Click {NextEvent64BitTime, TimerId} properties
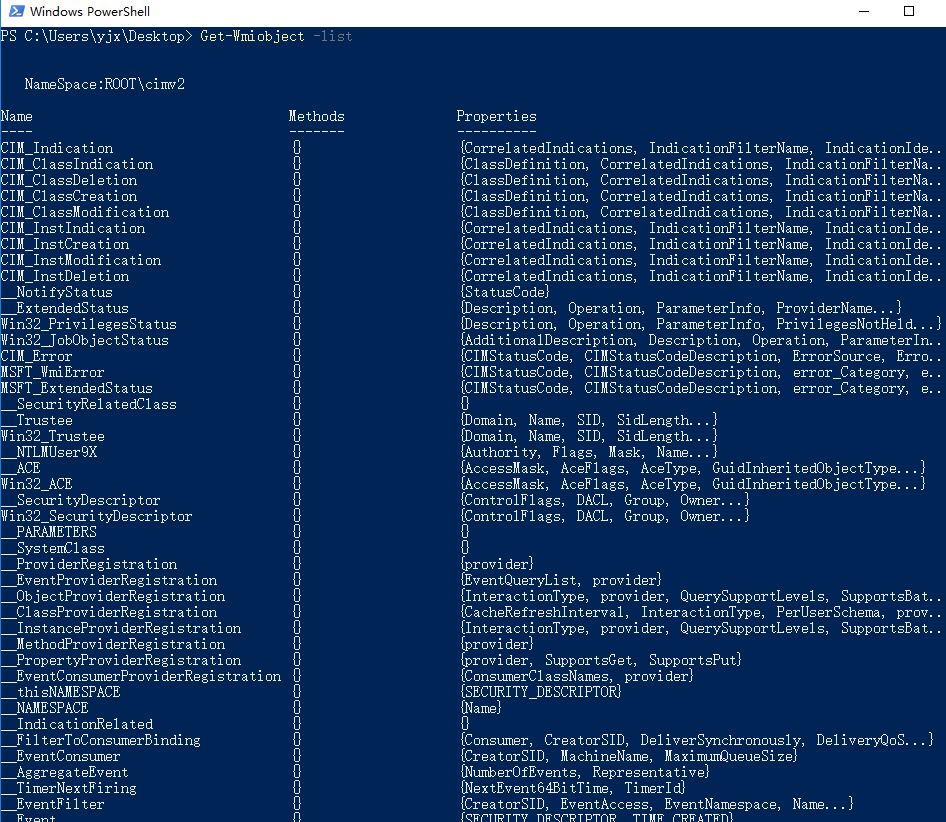Screen dimensions: 946x822 coord(573,788)
